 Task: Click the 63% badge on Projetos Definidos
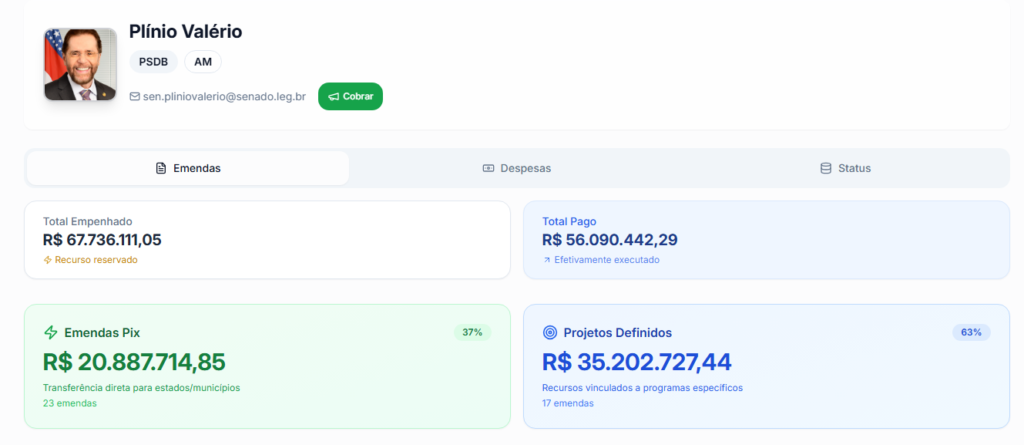click(x=971, y=332)
